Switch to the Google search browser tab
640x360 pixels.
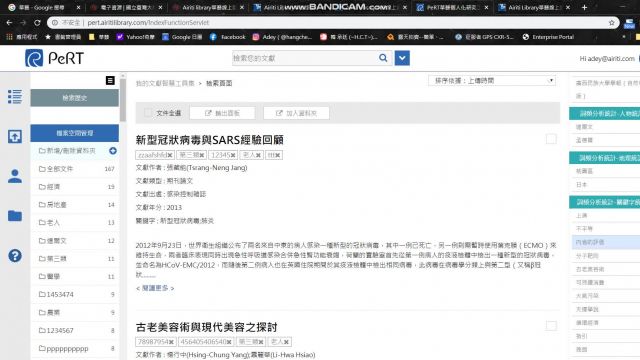(x=42, y=7)
